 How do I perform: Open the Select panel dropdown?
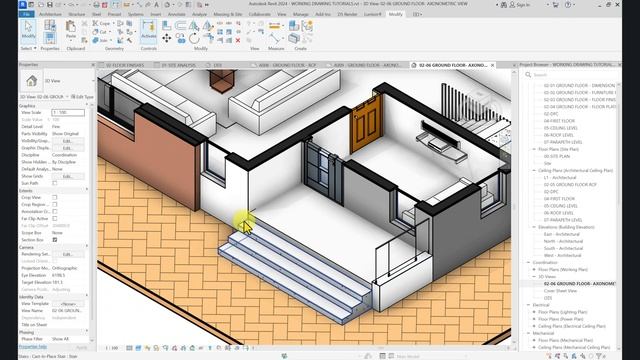pos(29,48)
